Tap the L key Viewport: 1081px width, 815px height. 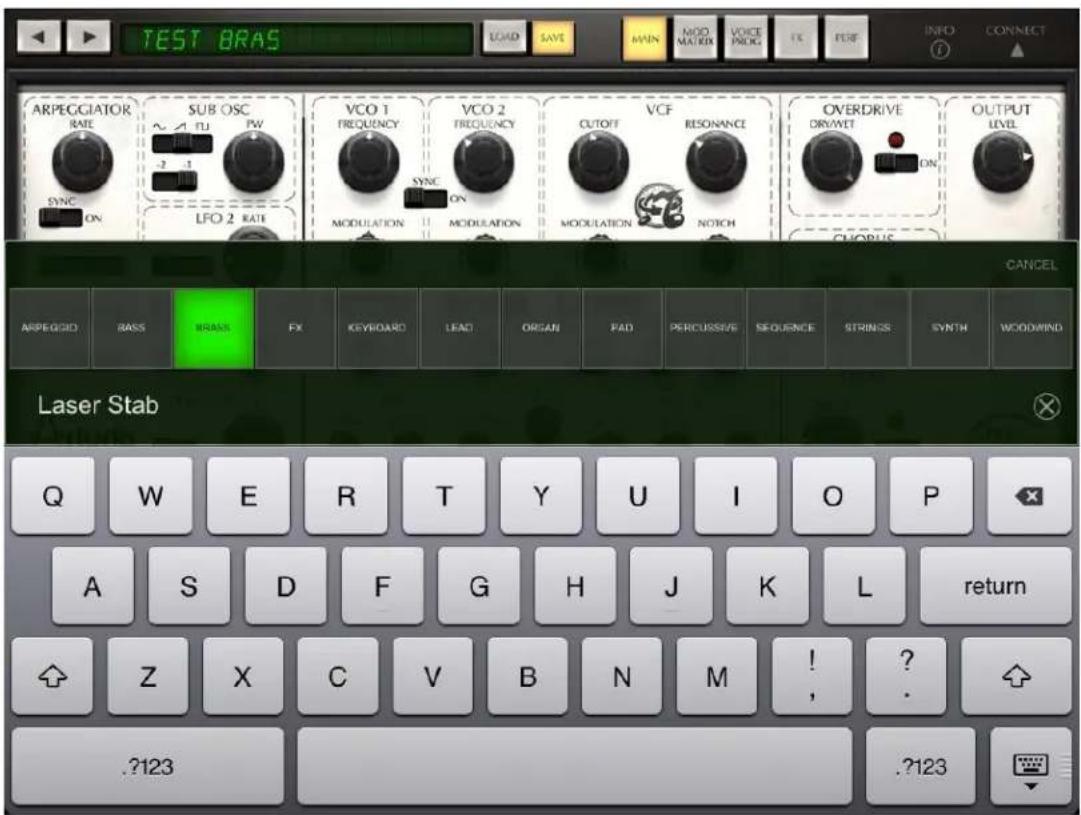864,586
